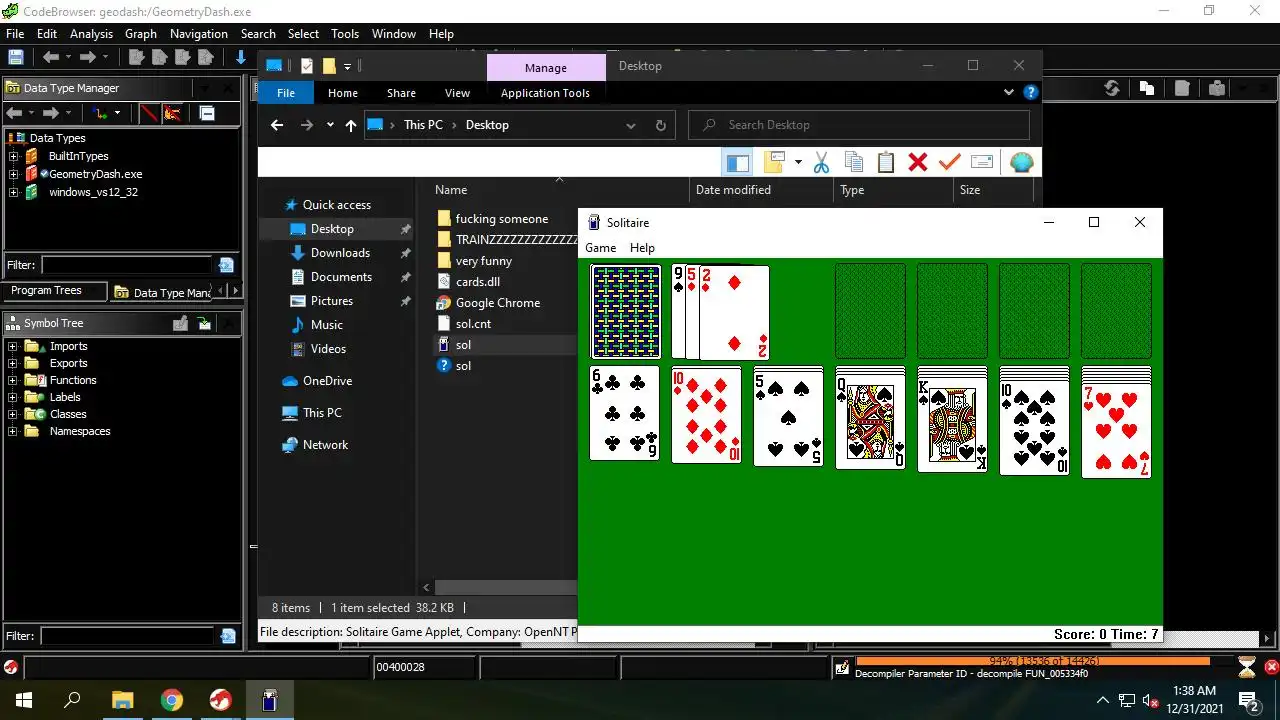Screen dimensions: 1280x720
Task: Expand the Explorer ribbon chevron
Action: click(x=1008, y=92)
